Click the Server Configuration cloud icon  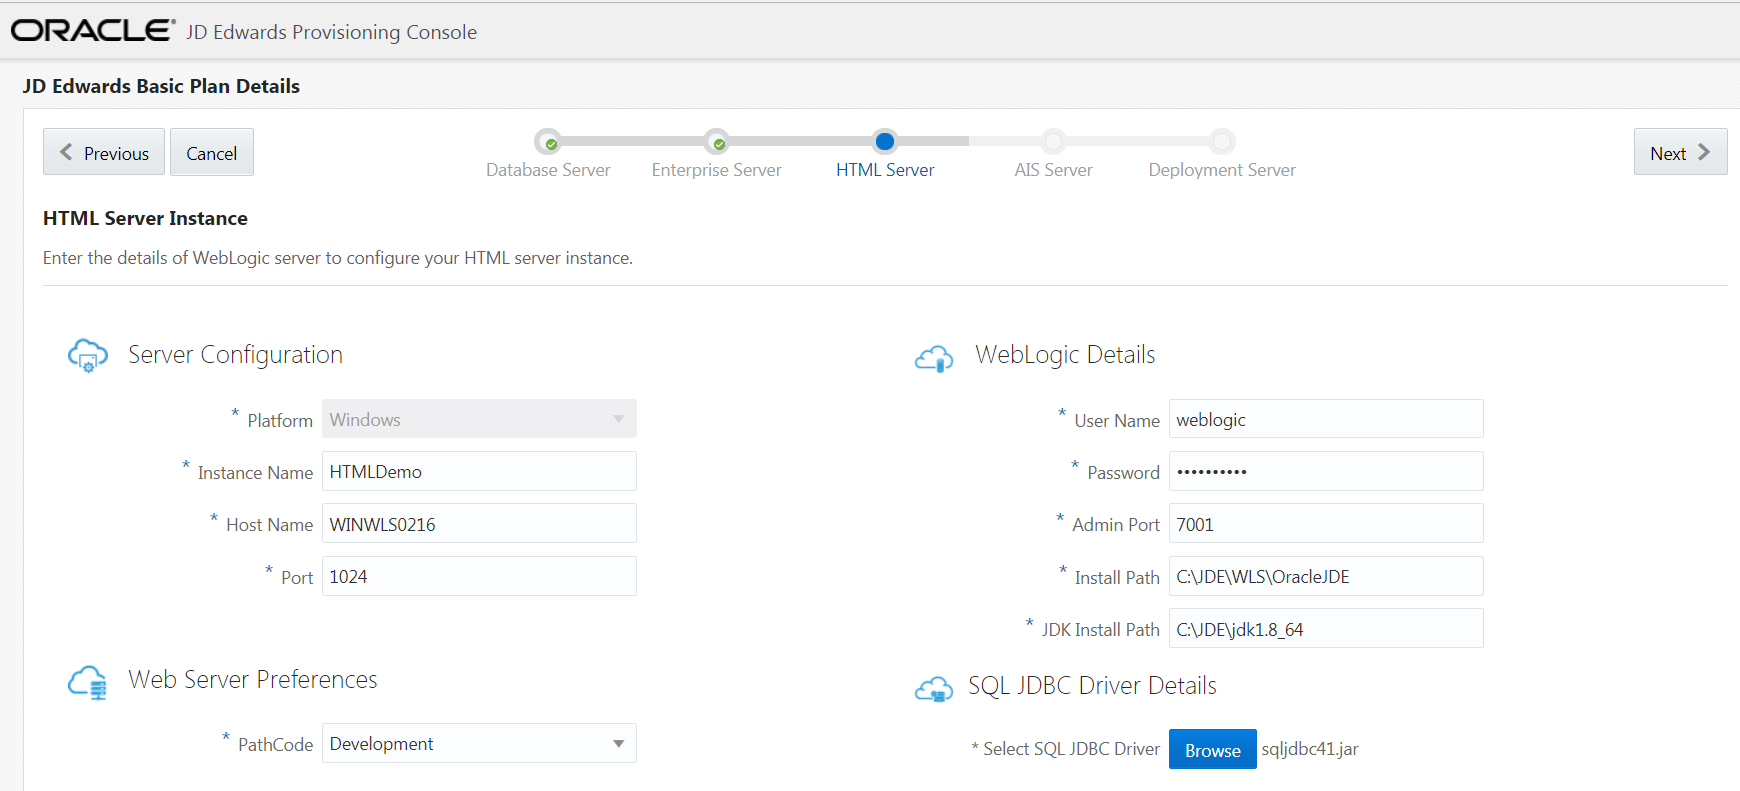pos(88,355)
